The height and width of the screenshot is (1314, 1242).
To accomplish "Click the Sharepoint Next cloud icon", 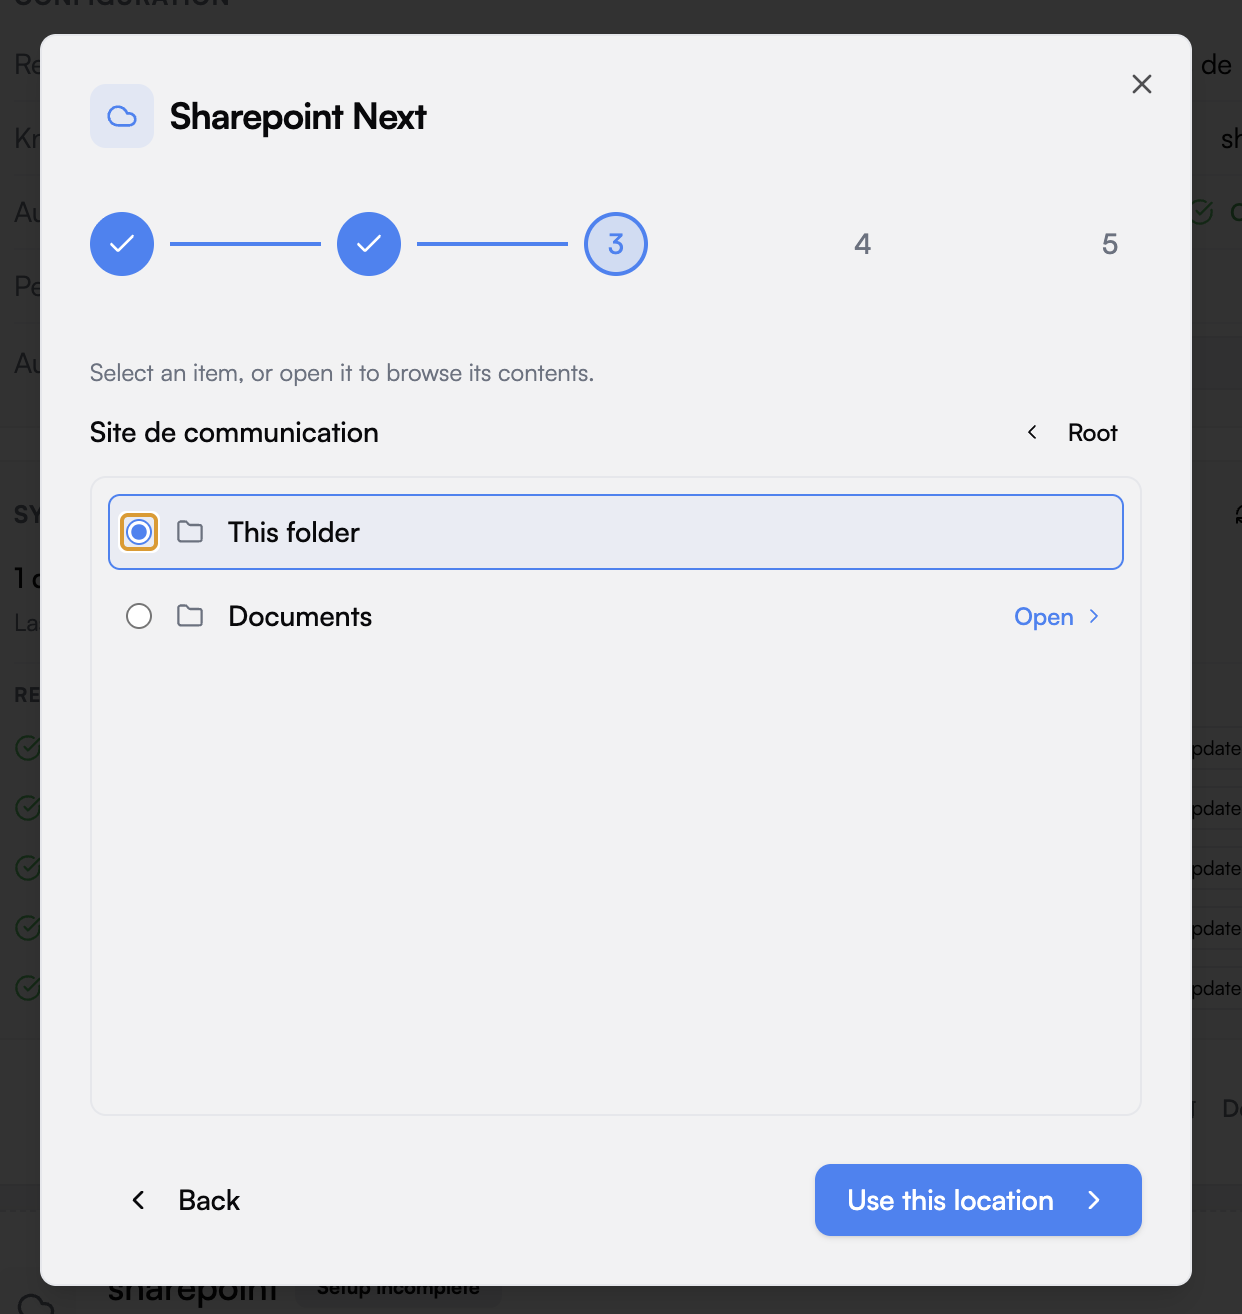I will (122, 116).
